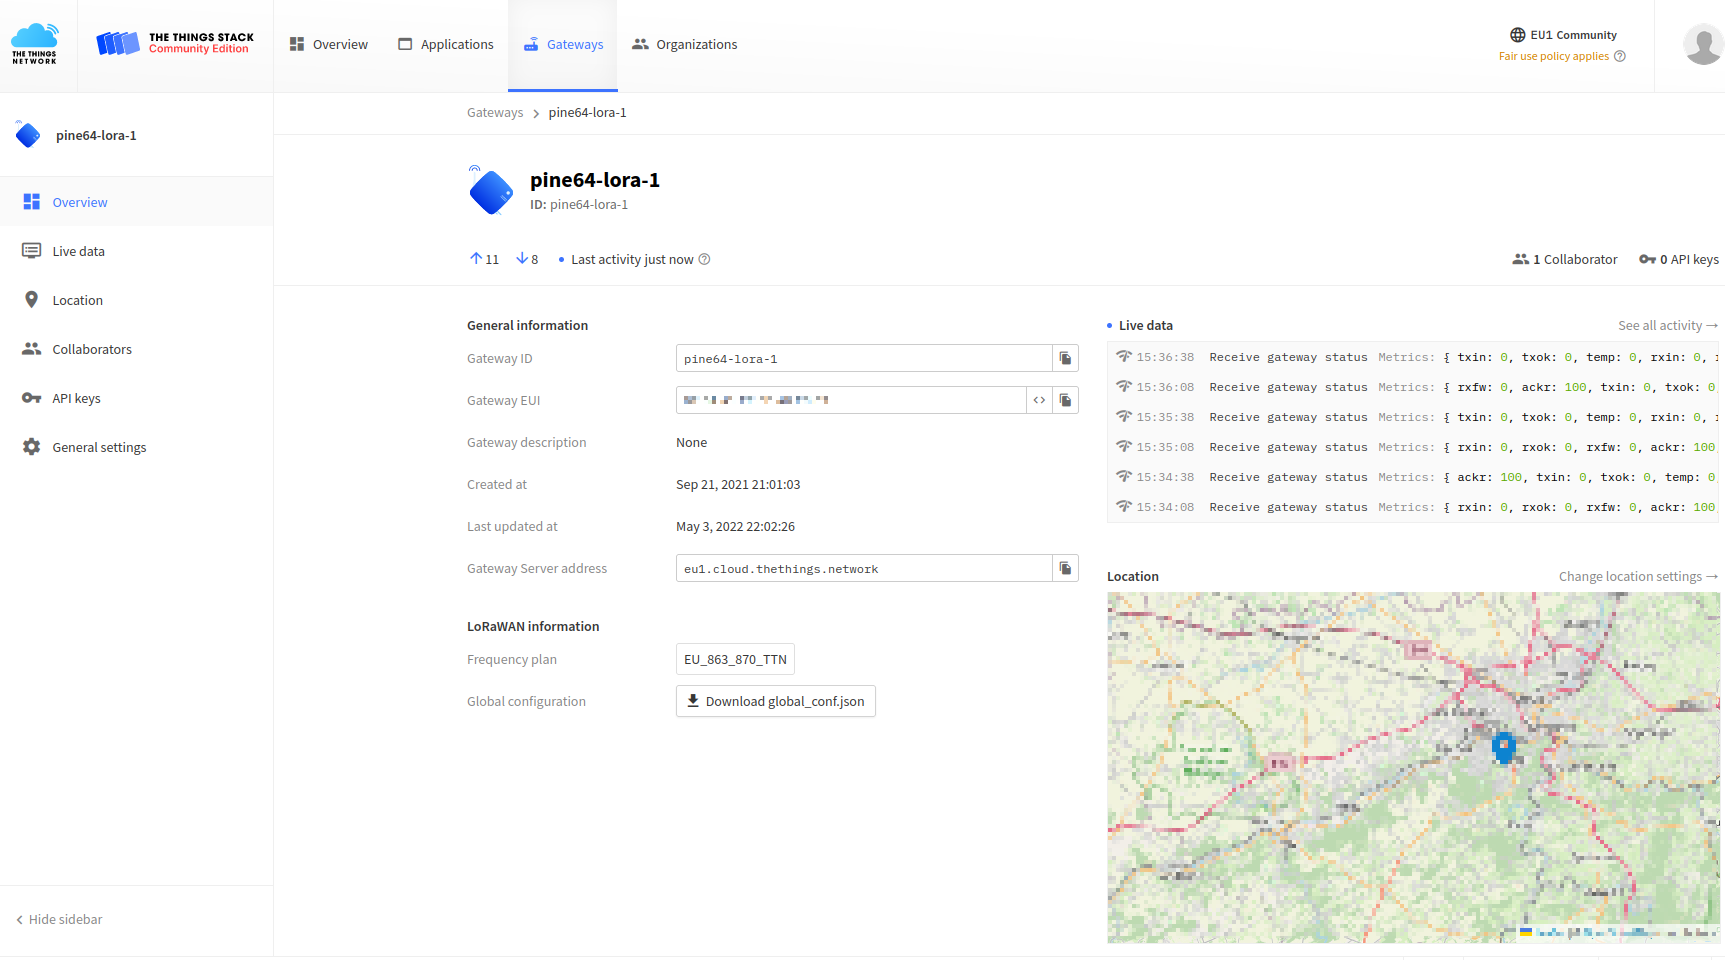Open The Things Network logo
Screen dimensions: 1725x960
coord(35,44)
